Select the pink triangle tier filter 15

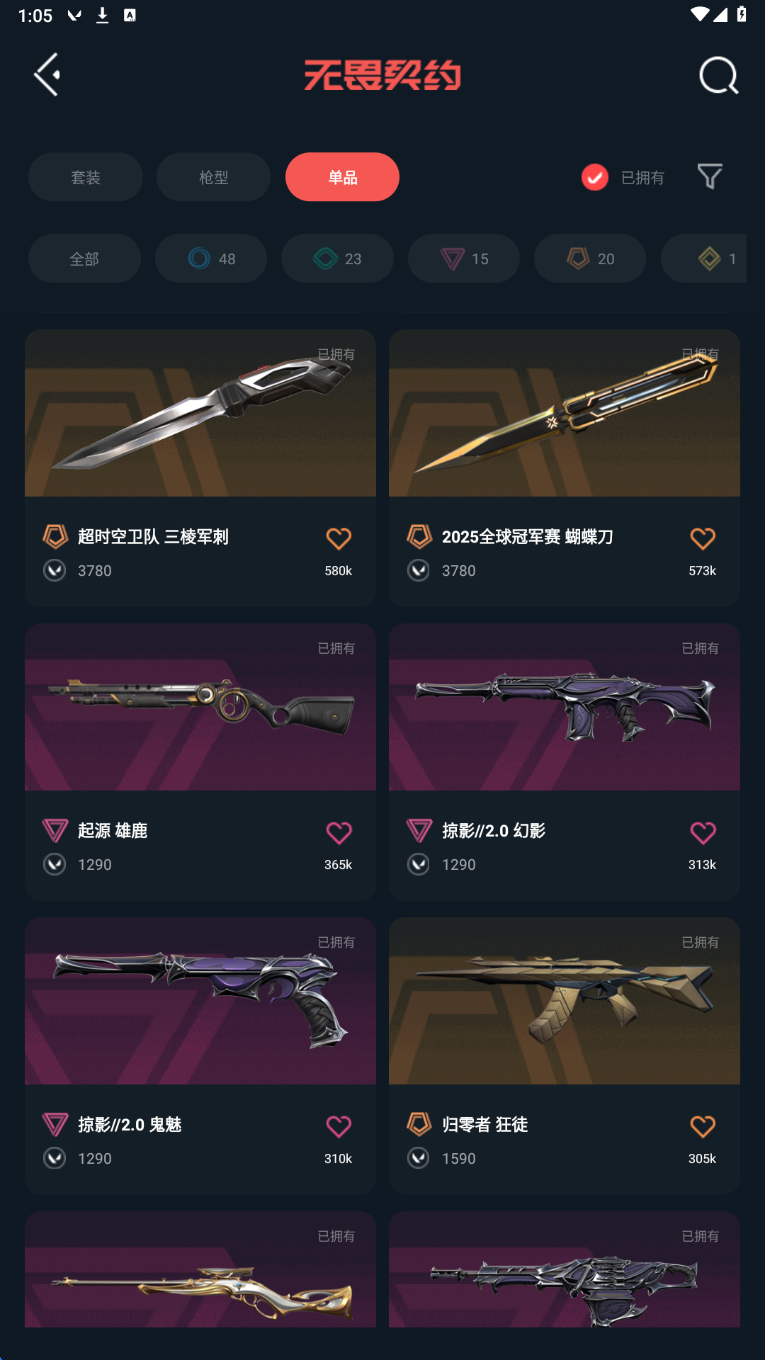[464, 259]
